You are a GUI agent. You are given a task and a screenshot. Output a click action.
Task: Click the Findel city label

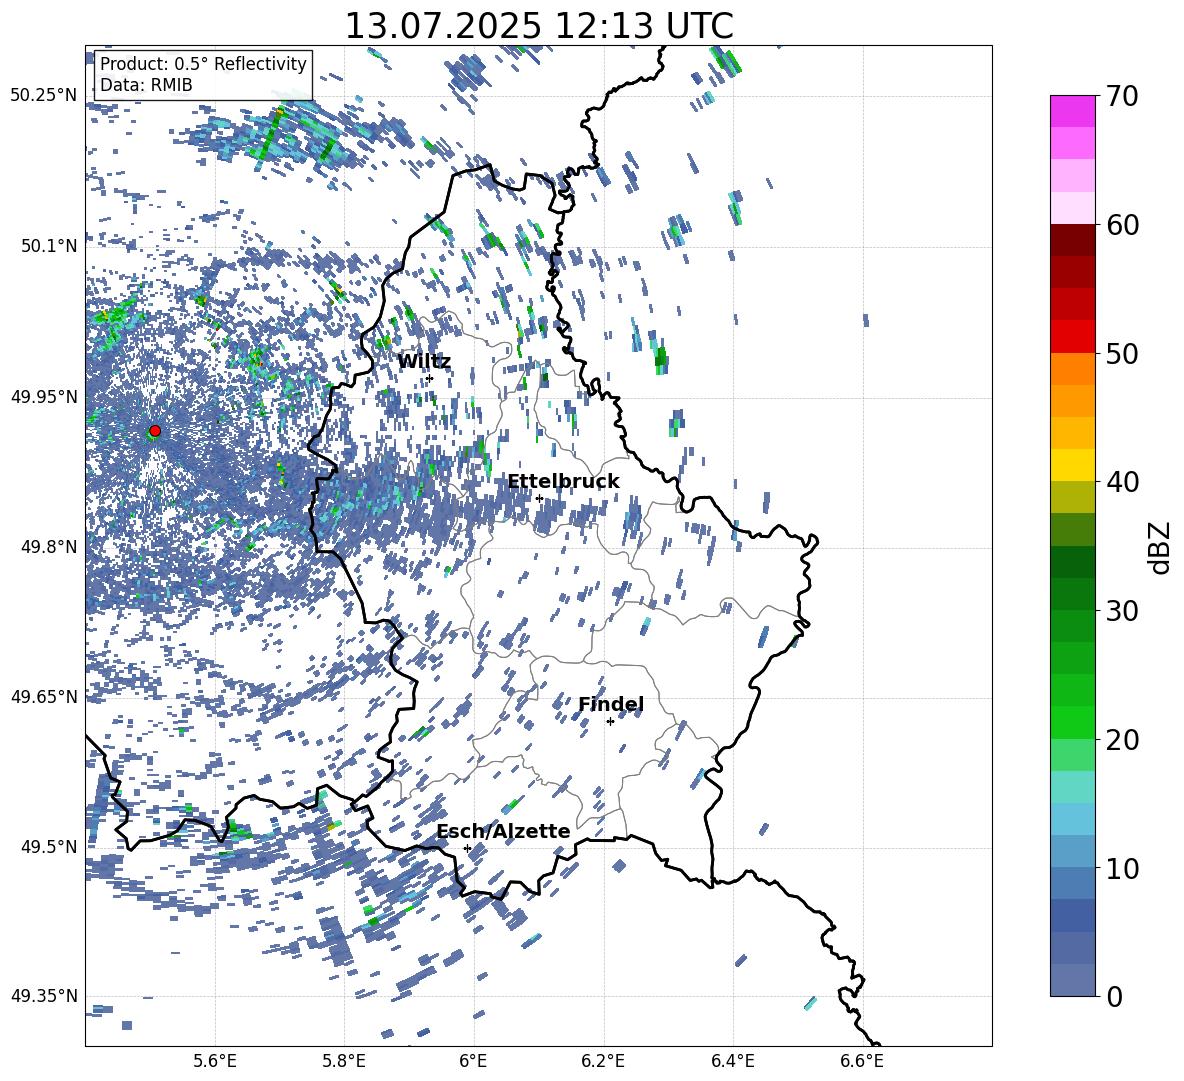(x=611, y=704)
